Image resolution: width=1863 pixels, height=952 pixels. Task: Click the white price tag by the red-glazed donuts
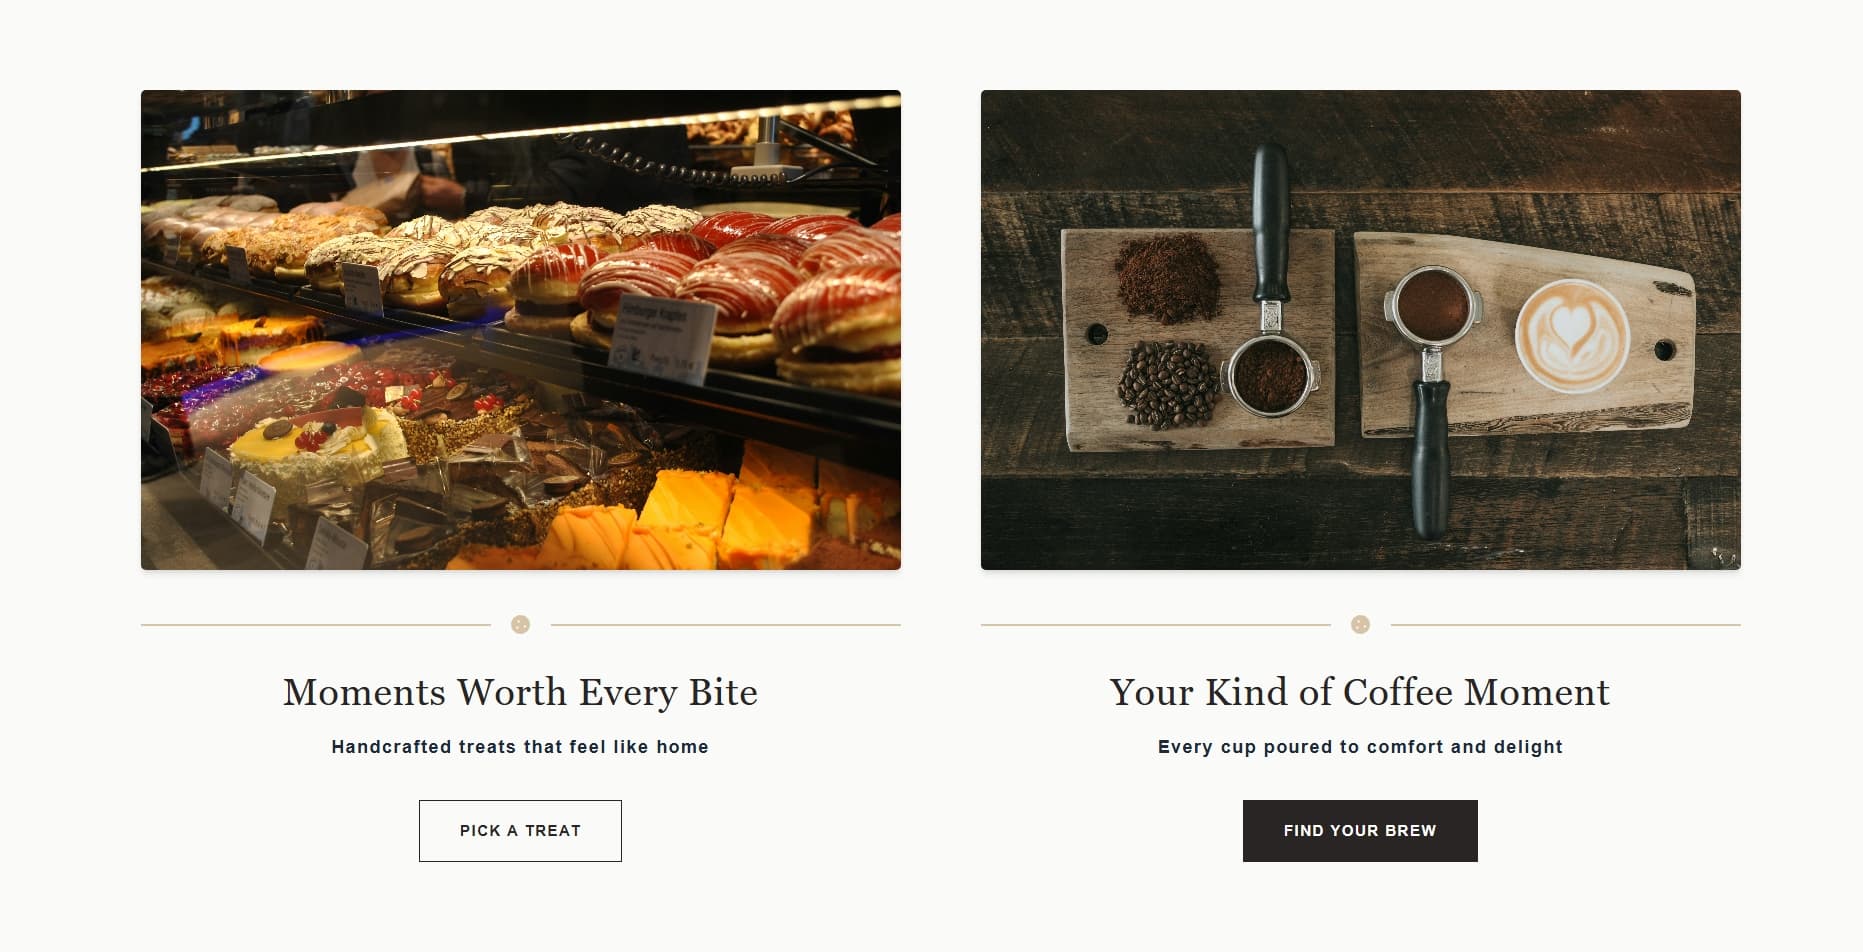(662, 338)
